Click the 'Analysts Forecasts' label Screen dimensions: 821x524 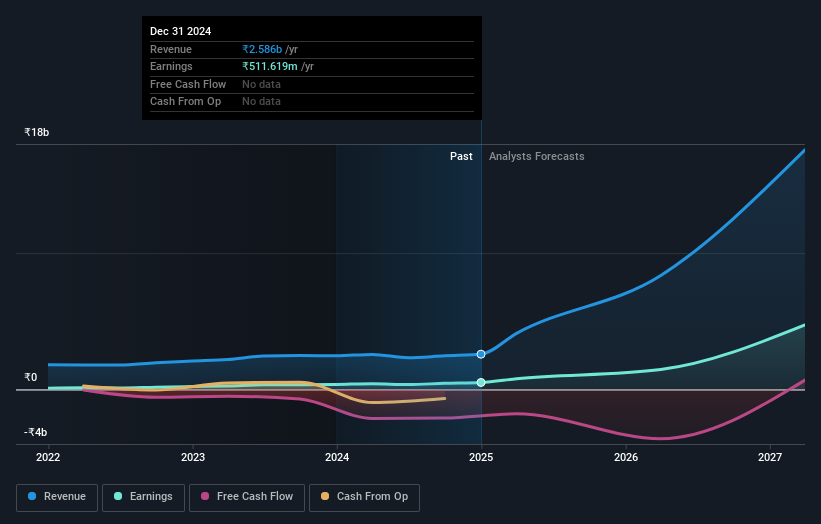pyautogui.click(x=537, y=157)
